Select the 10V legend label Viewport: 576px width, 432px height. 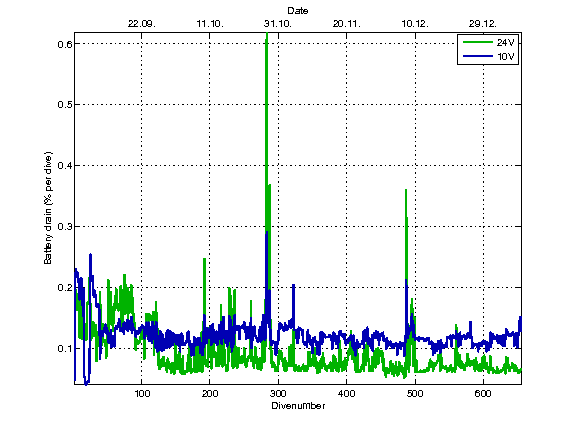[x=505, y=57]
